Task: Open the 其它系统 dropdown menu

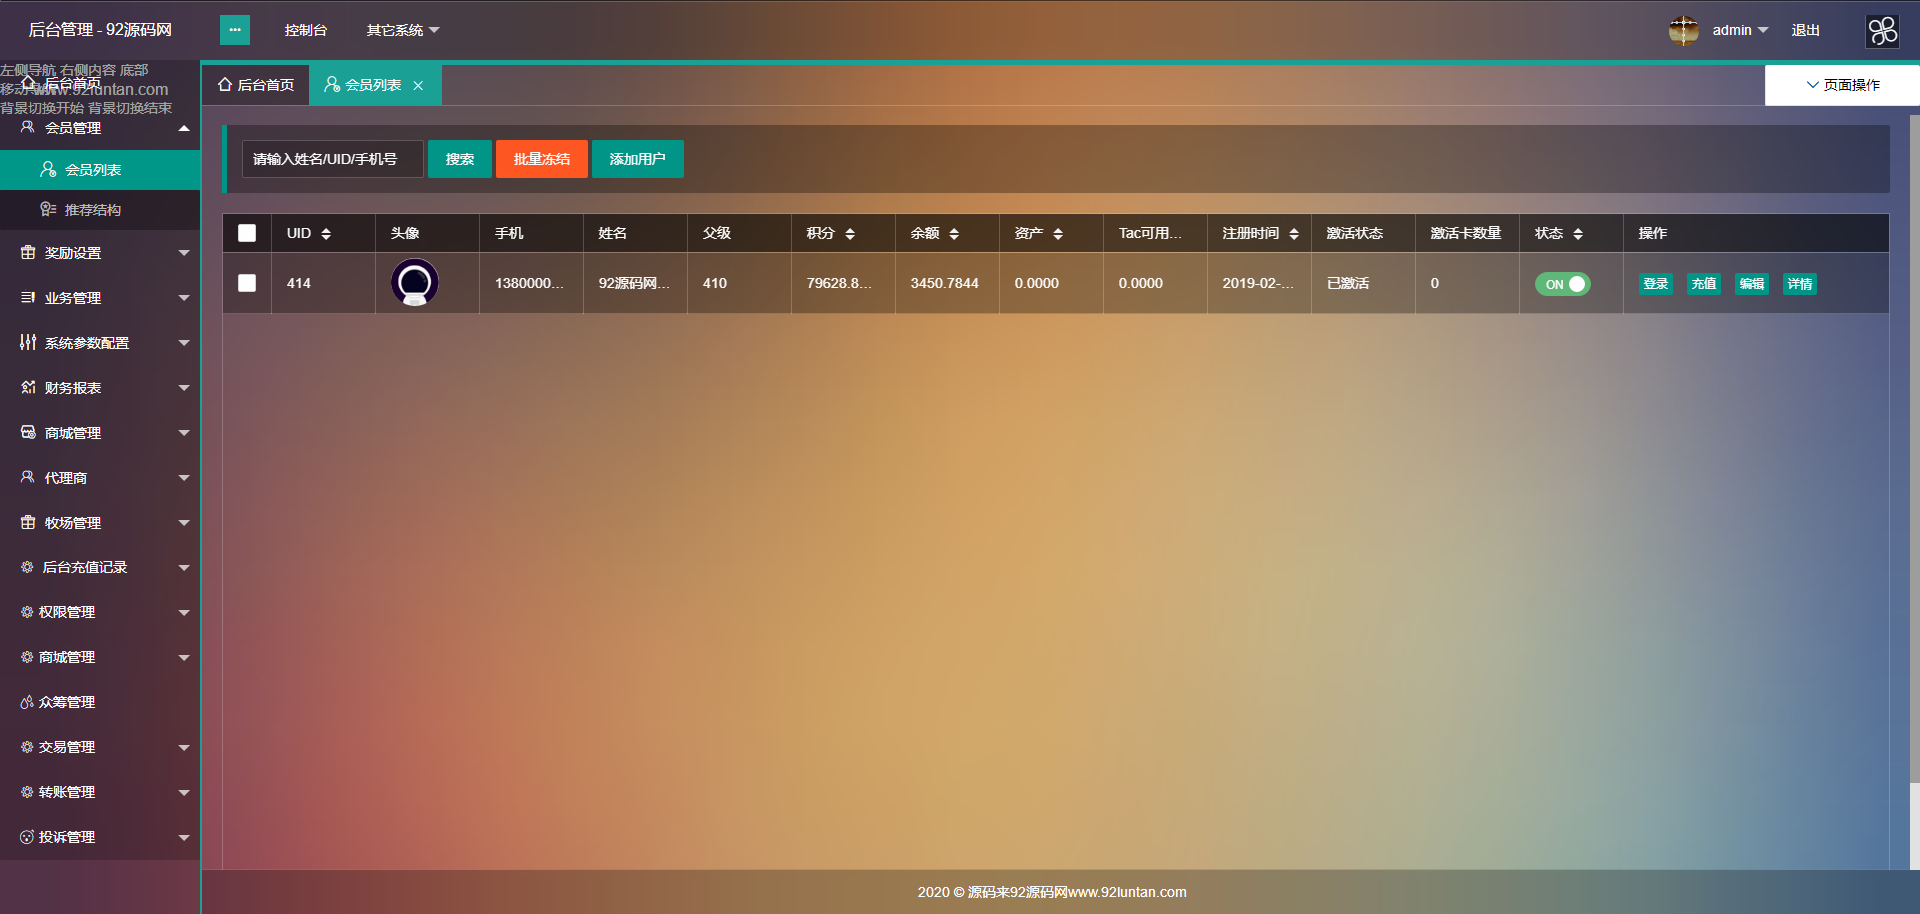Action: point(403,30)
